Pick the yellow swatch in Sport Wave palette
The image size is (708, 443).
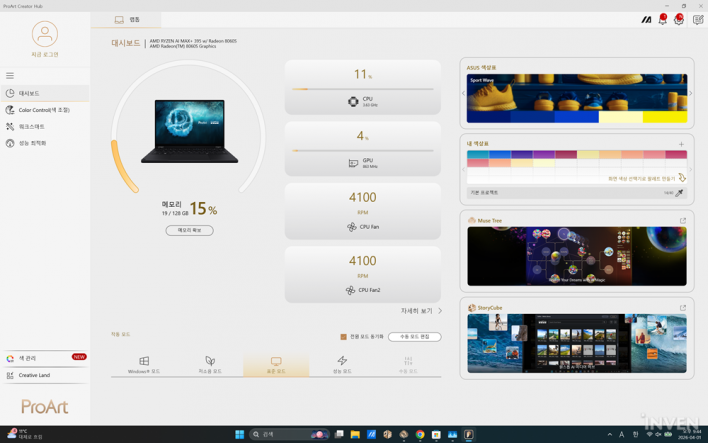click(664, 117)
